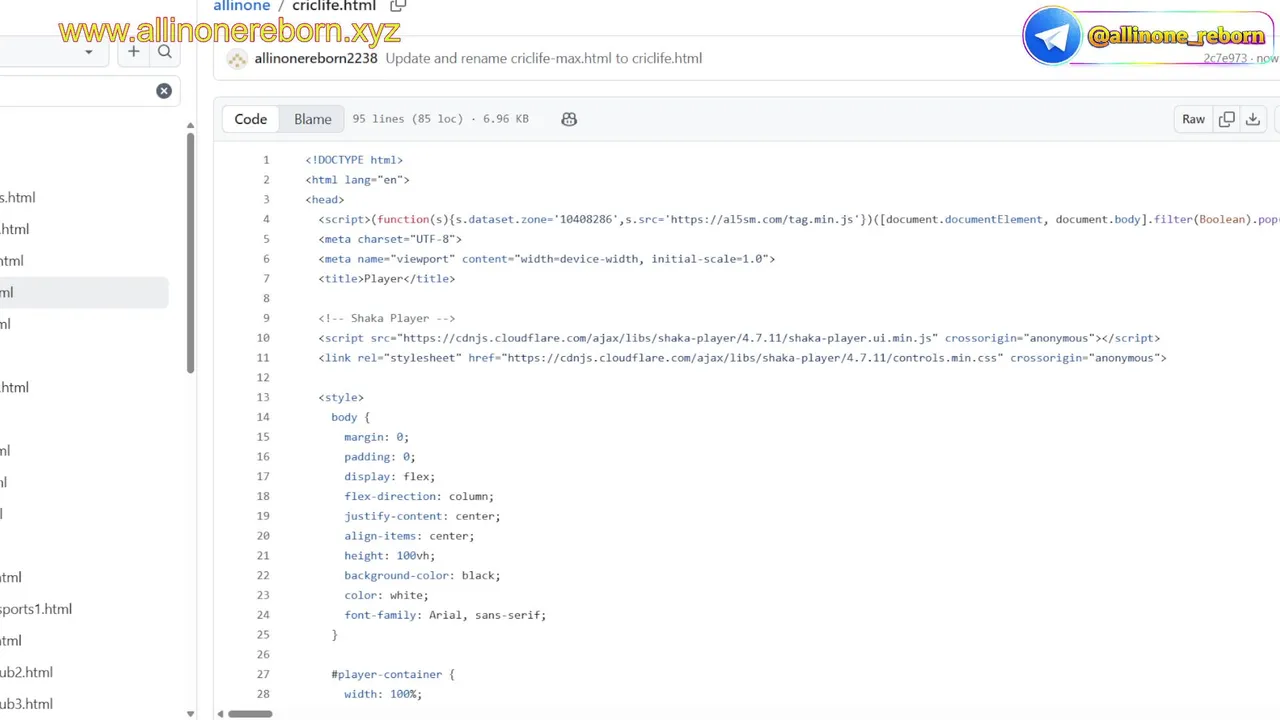This screenshot has height=720, width=1280.
Task: Download the raw file
Action: click(x=1253, y=119)
